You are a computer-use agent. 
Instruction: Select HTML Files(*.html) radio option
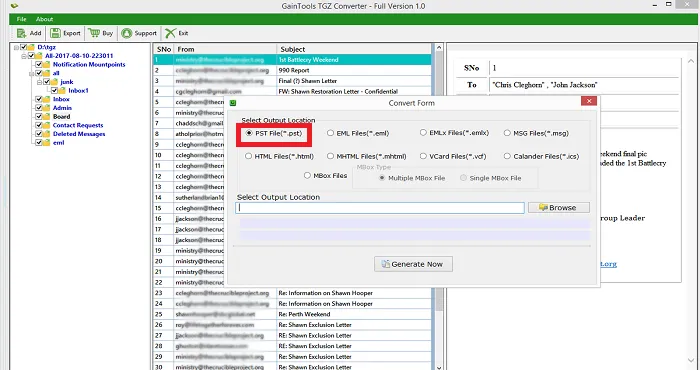tap(248, 156)
